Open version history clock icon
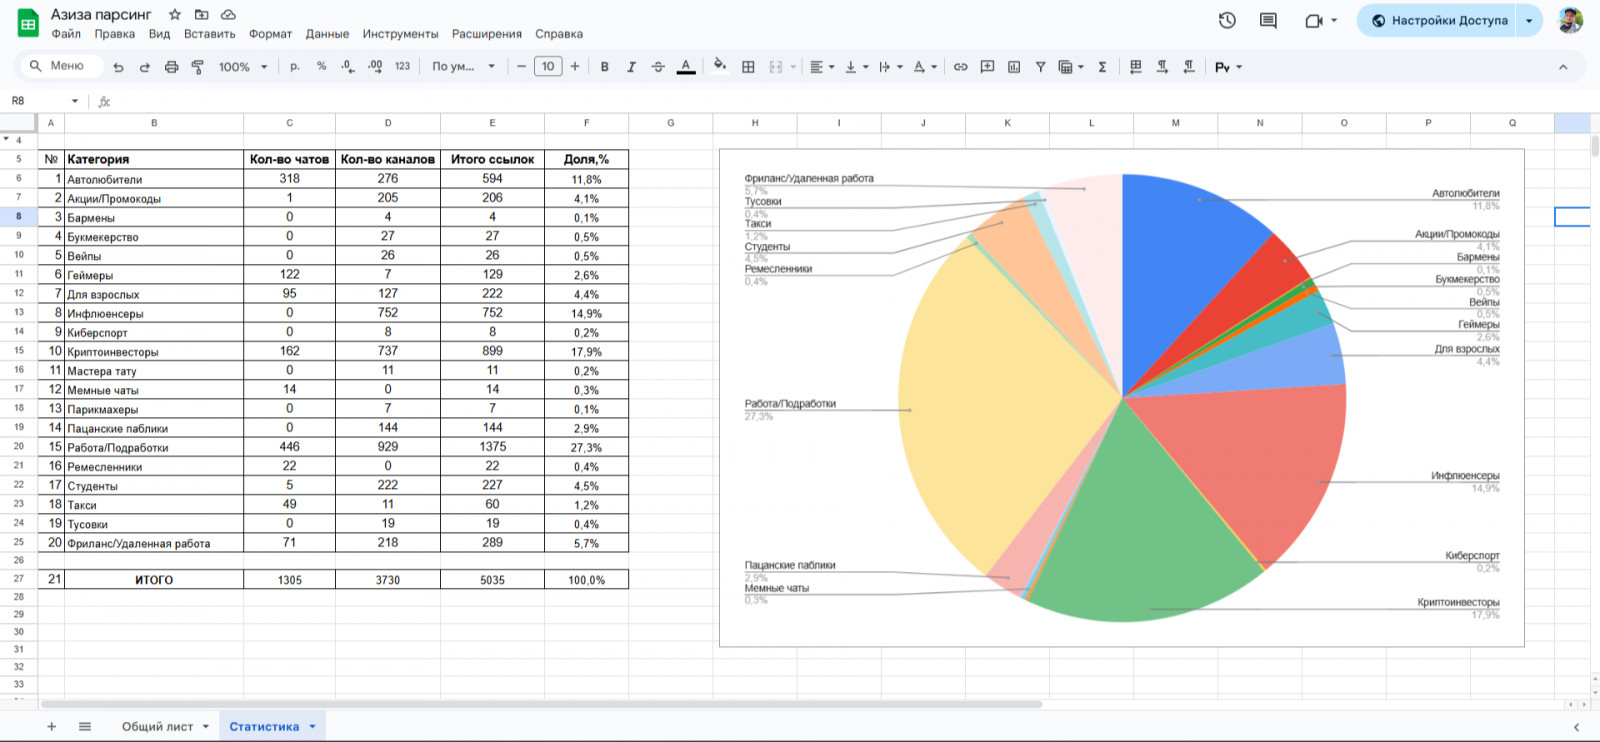The height and width of the screenshot is (742, 1600). pos(1227,20)
